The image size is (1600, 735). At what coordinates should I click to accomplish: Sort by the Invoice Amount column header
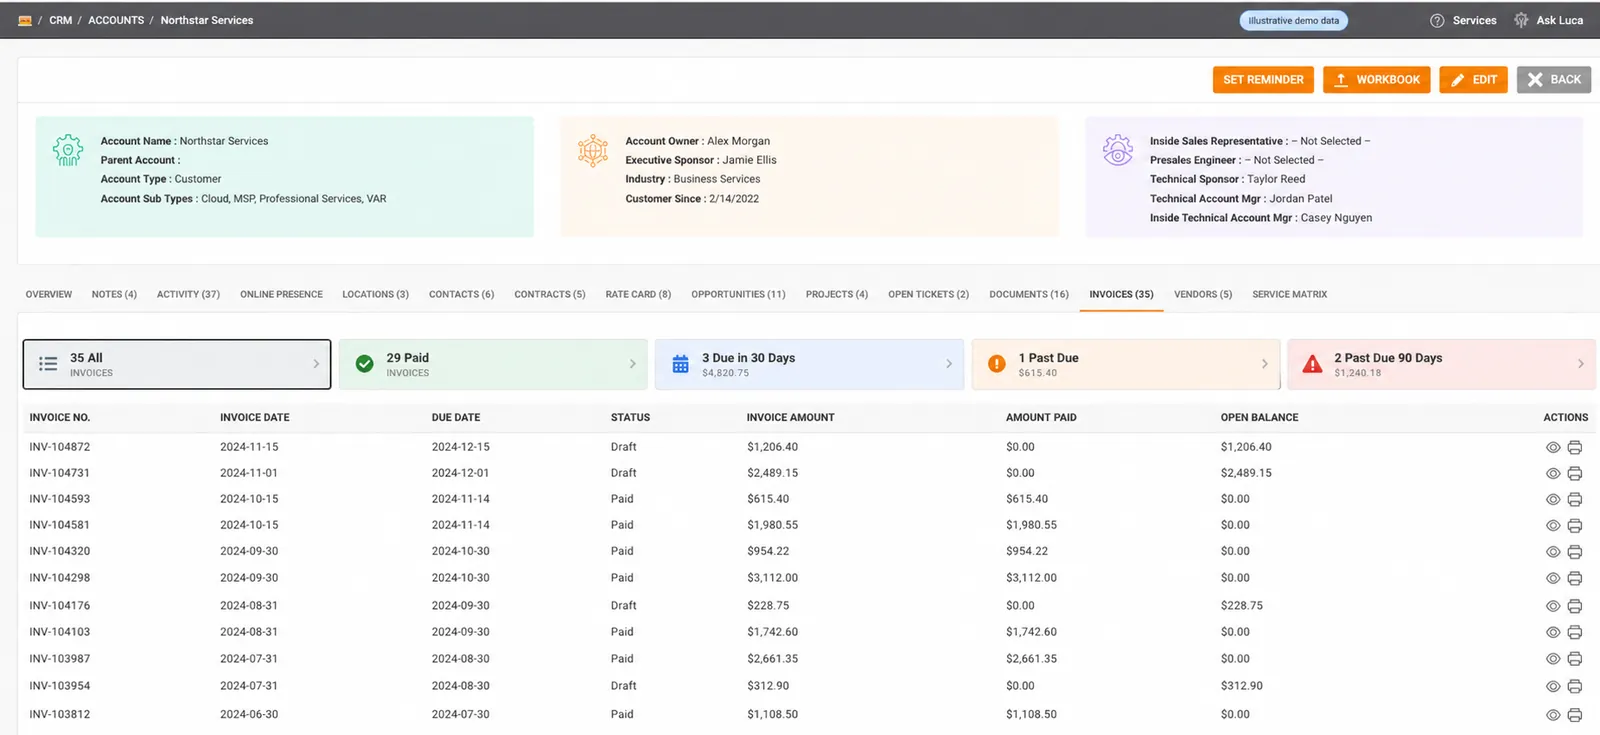[x=790, y=418]
